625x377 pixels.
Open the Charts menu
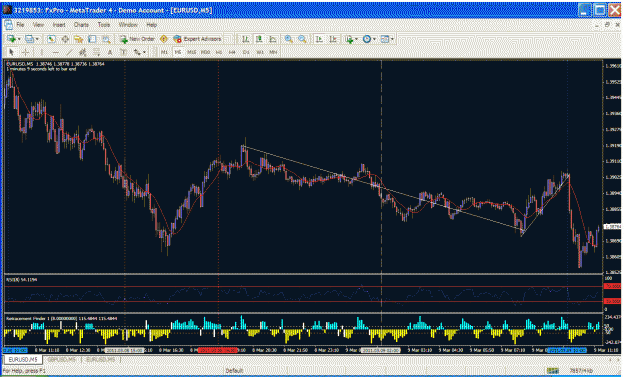81,25
